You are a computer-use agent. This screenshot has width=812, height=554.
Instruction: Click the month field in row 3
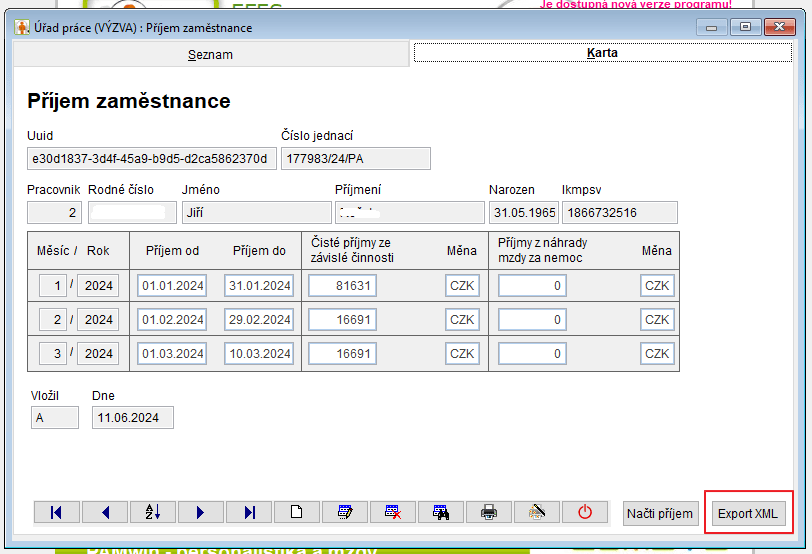[53, 354]
